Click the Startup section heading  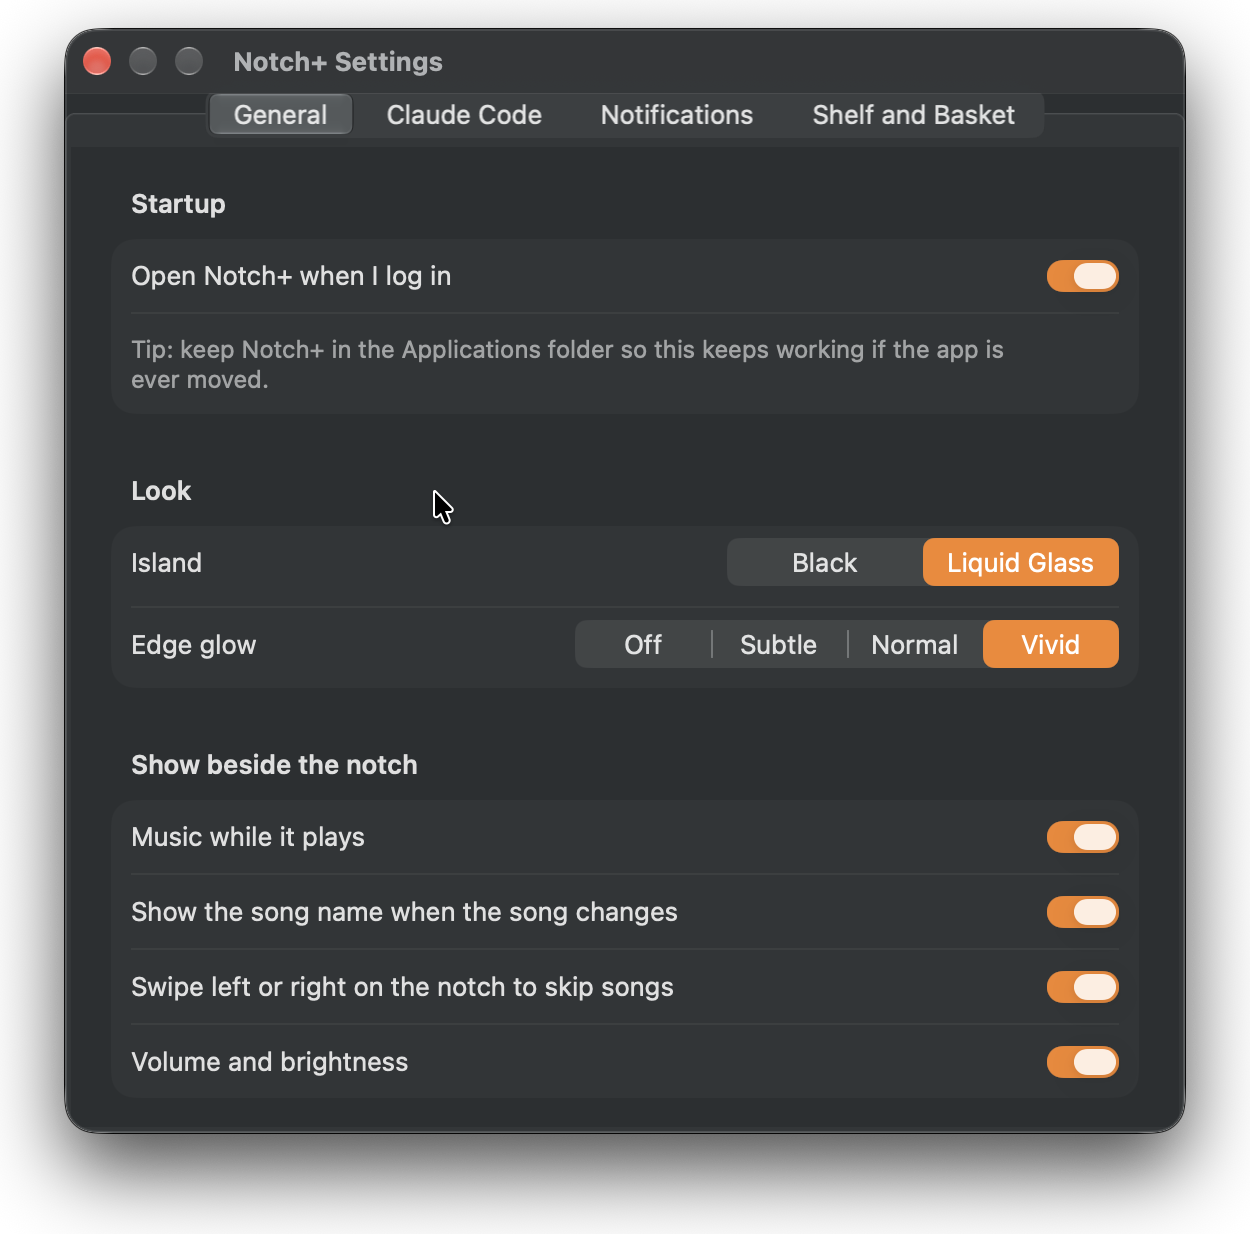point(178,204)
